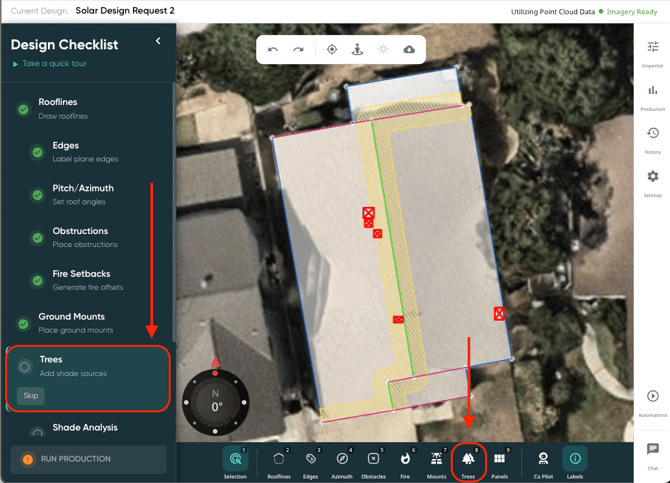This screenshot has height=483, width=670.
Task: Click the north compass dial
Action: (x=216, y=402)
